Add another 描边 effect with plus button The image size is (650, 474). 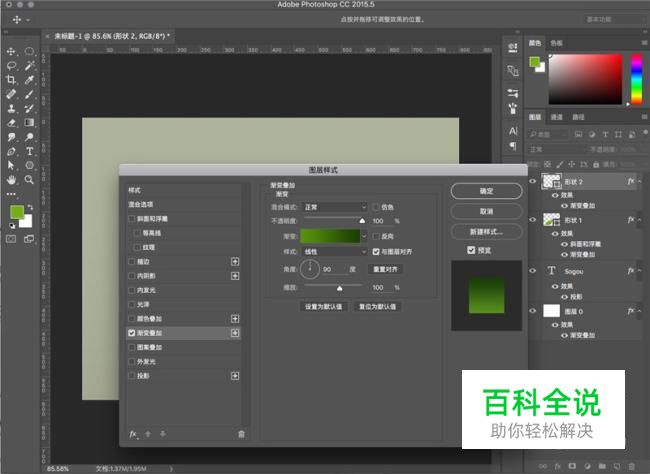(x=235, y=262)
